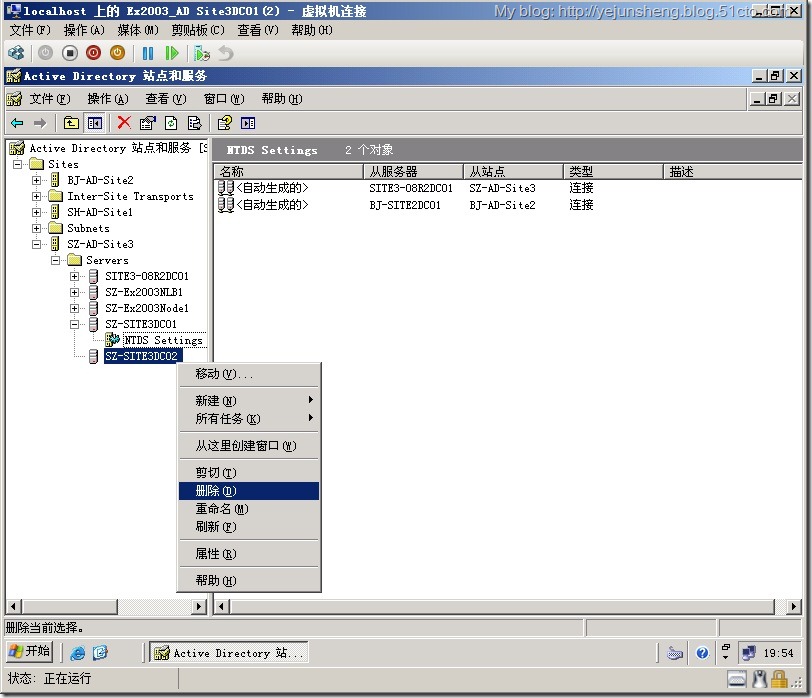Image resolution: width=812 pixels, height=698 pixels.
Task: Collapse the Servers folder
Action: click(55, 260)
